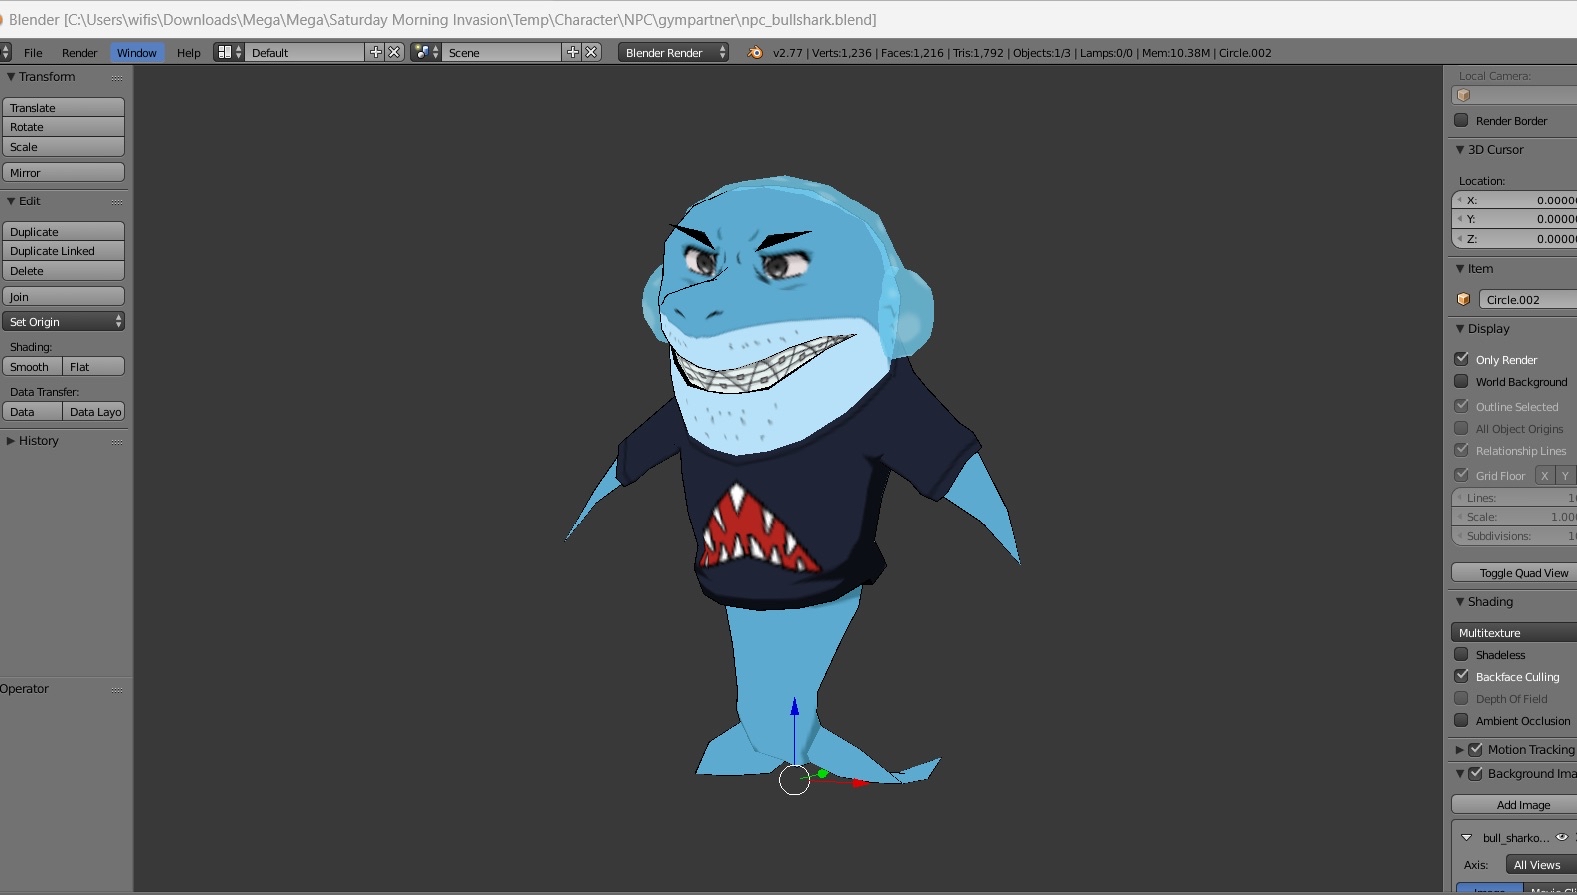Add a new scene with the plus icon

[573, 52]
